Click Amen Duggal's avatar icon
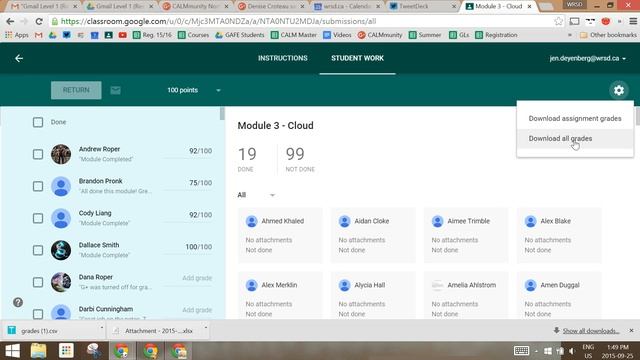 tap(531, 285)
